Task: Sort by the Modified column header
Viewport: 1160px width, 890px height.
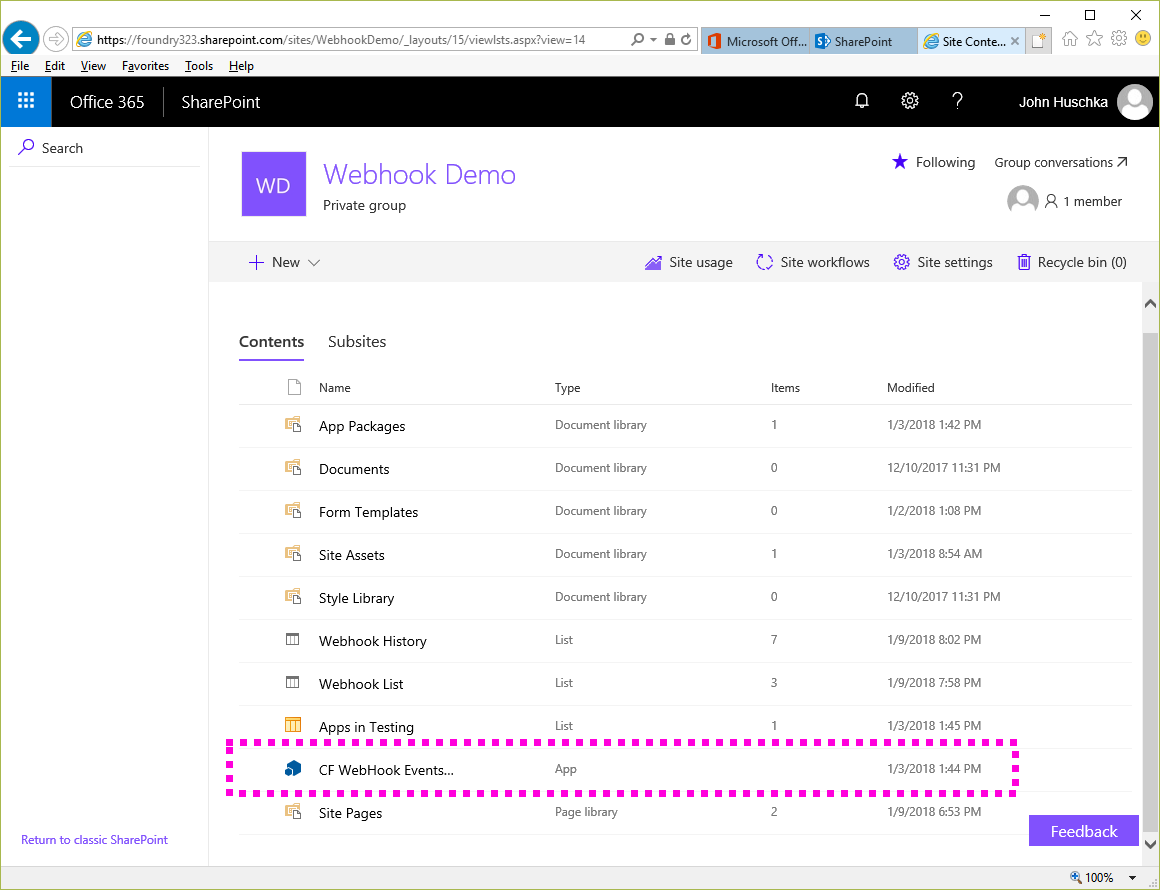Action: click(x=911, y=388)
